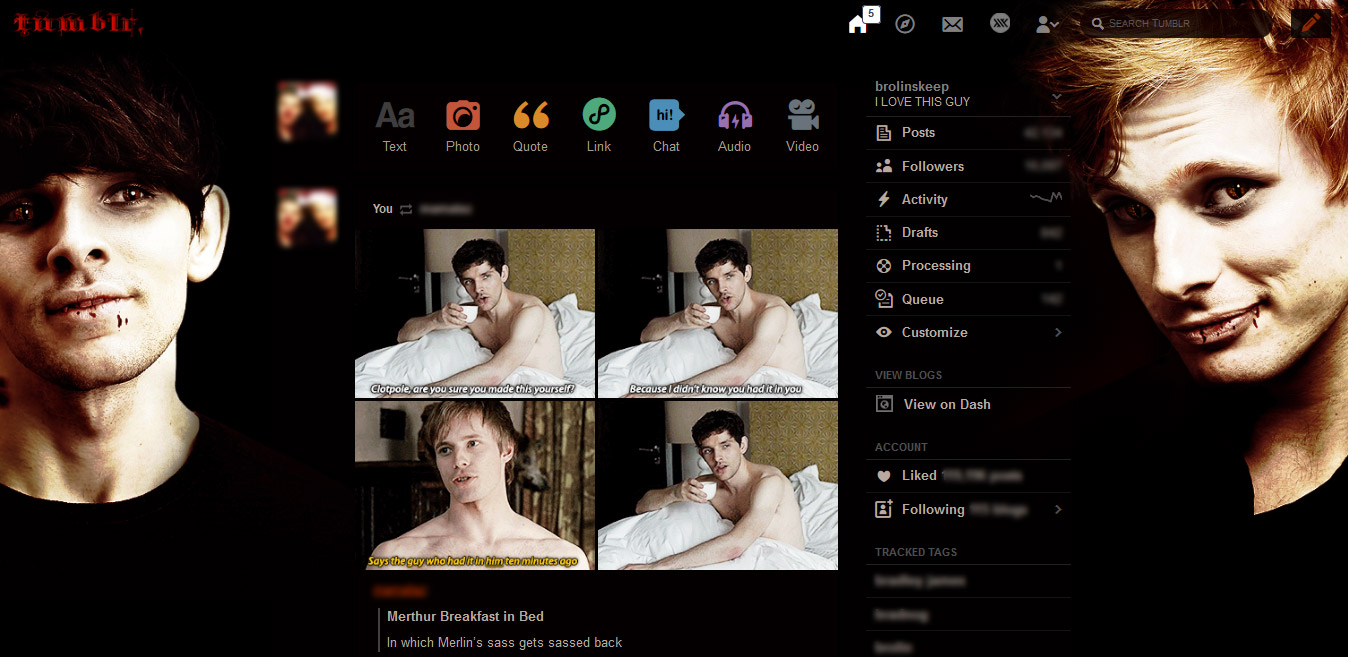Click the Activity graph sparkline
Viewport: 1348px width, 657px height.
(x=1046, y=199)
